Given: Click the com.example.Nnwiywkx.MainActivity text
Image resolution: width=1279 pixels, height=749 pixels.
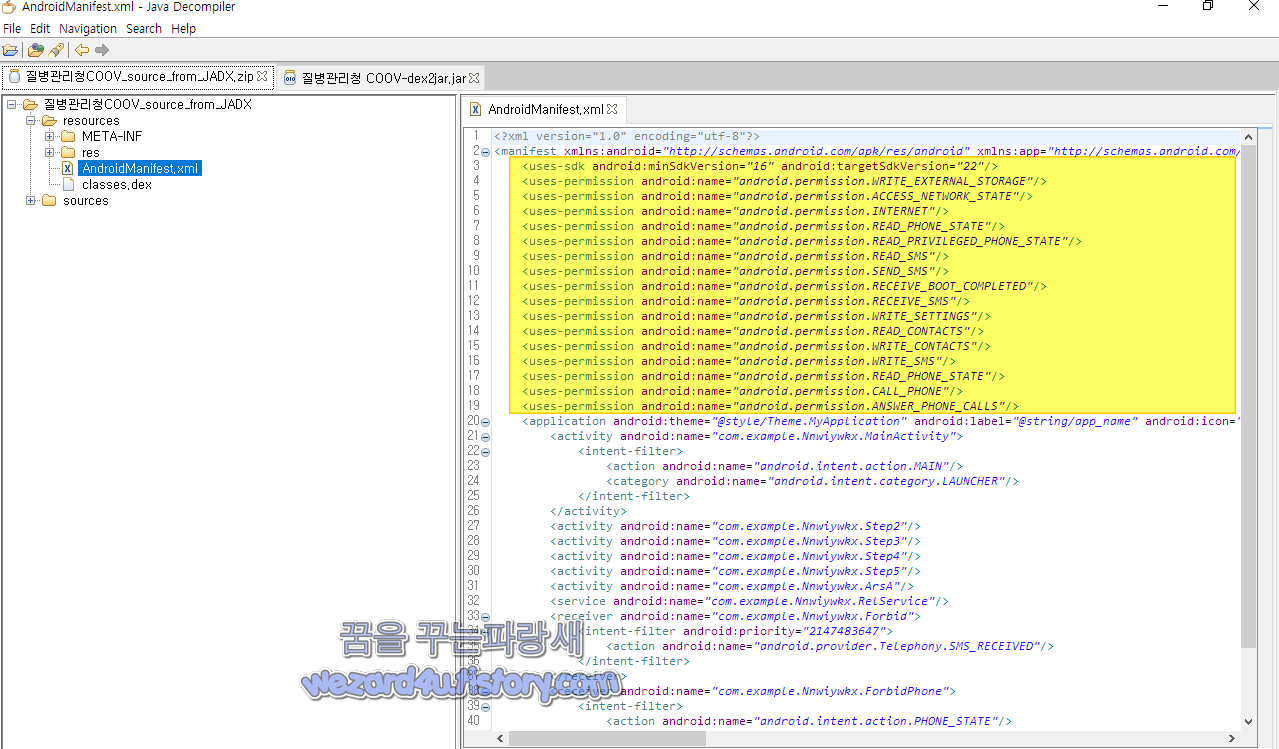Looking at the screenshot, I should click(x=834, y=436).
